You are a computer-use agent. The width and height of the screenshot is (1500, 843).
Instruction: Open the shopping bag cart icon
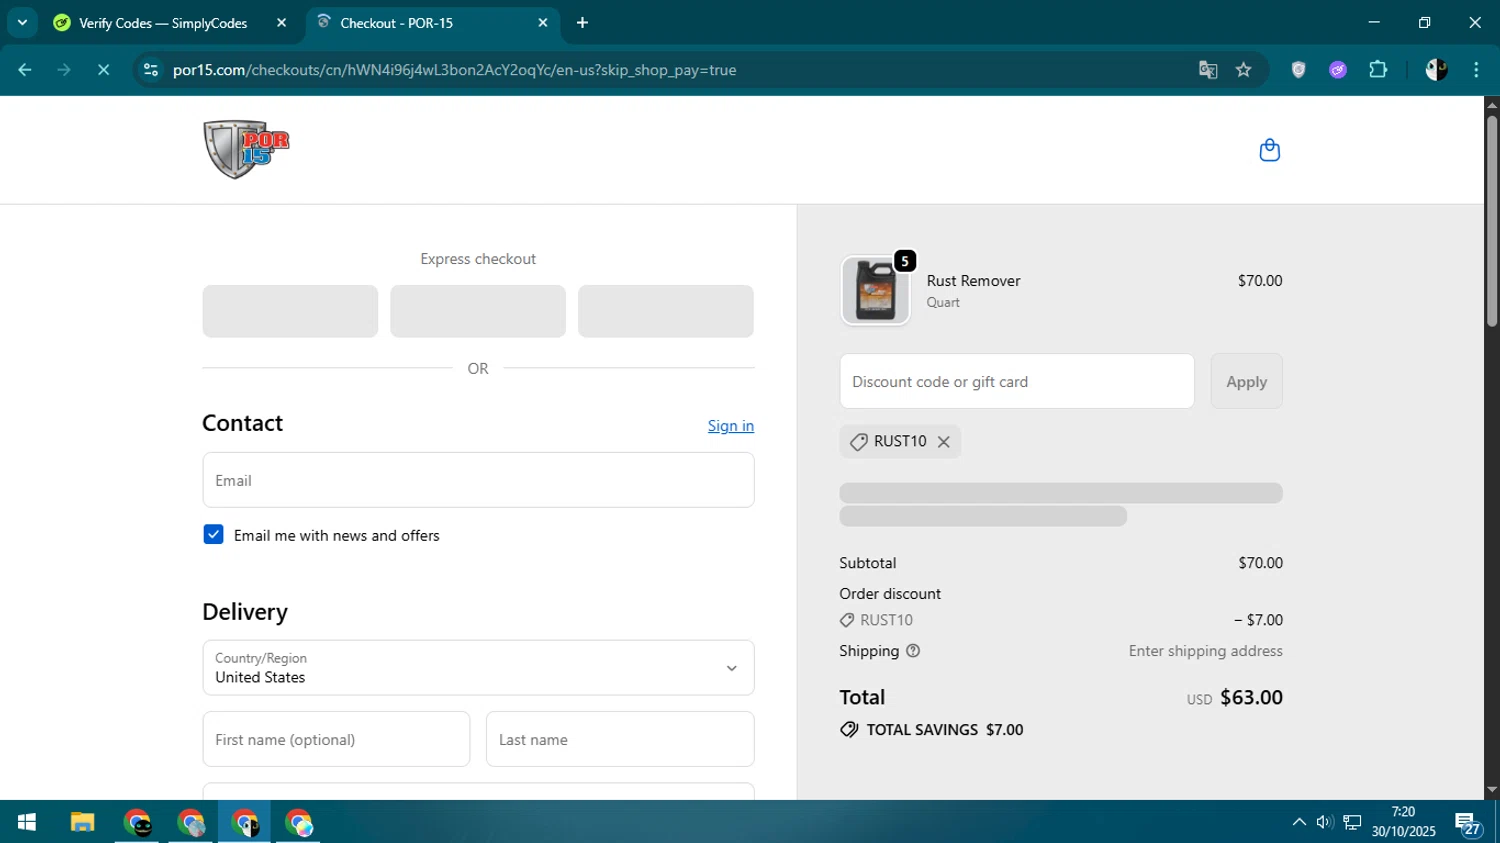1269,150
